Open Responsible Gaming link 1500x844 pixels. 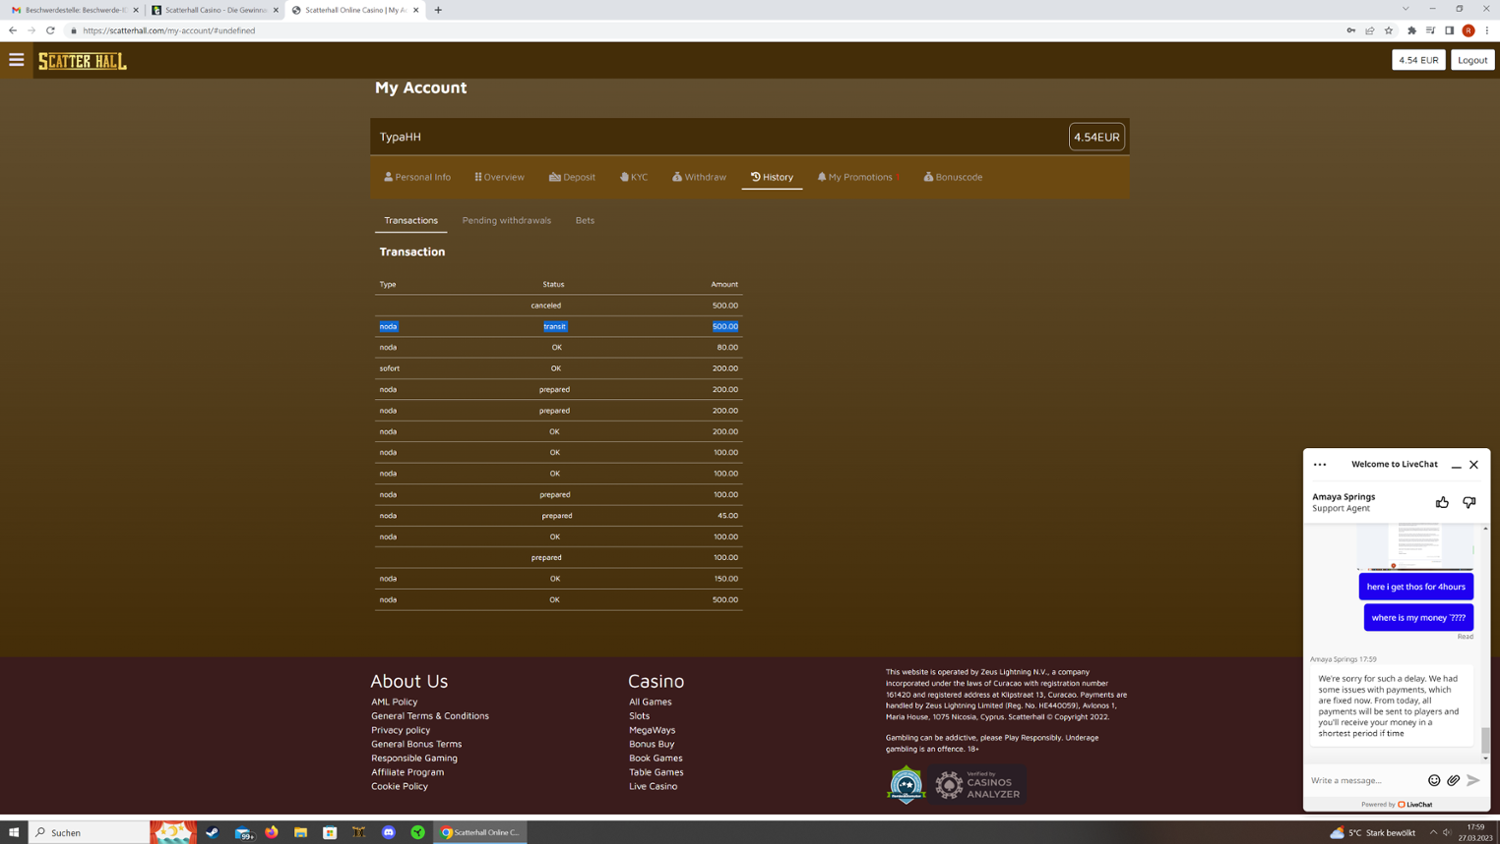[x=414, y=758]
